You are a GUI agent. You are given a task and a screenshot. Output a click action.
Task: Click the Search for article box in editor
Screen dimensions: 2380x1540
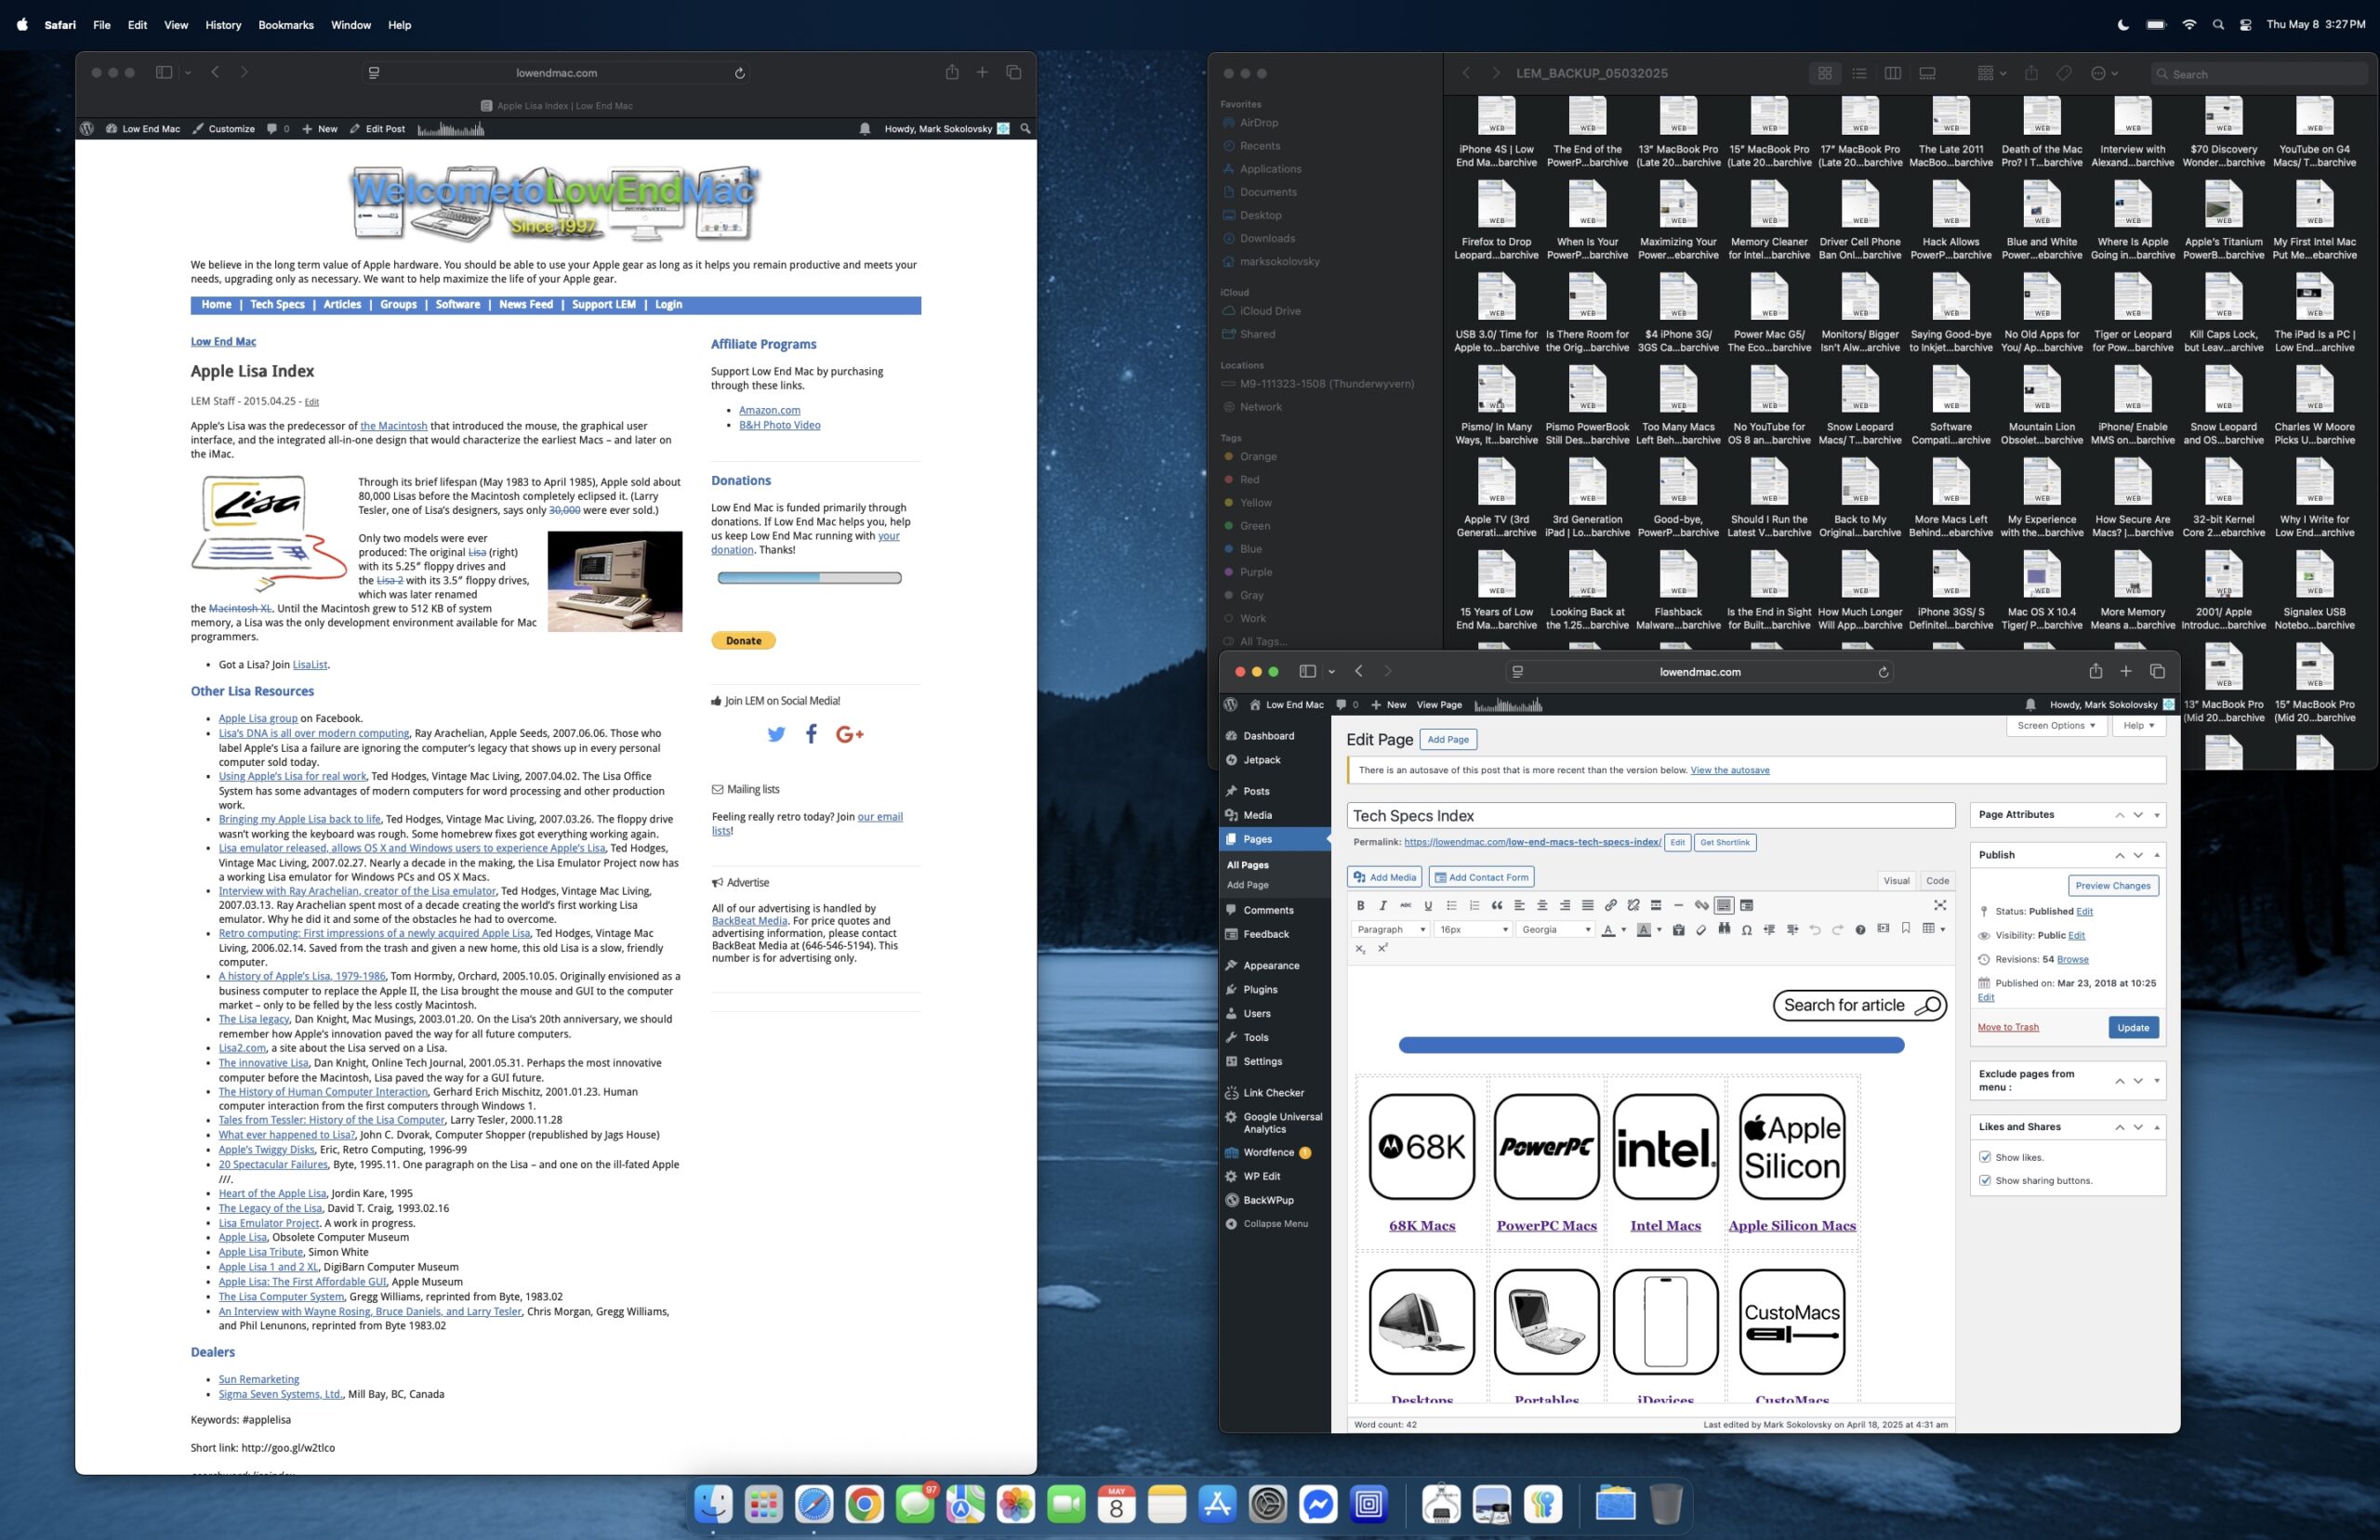coord(1859,1006)
